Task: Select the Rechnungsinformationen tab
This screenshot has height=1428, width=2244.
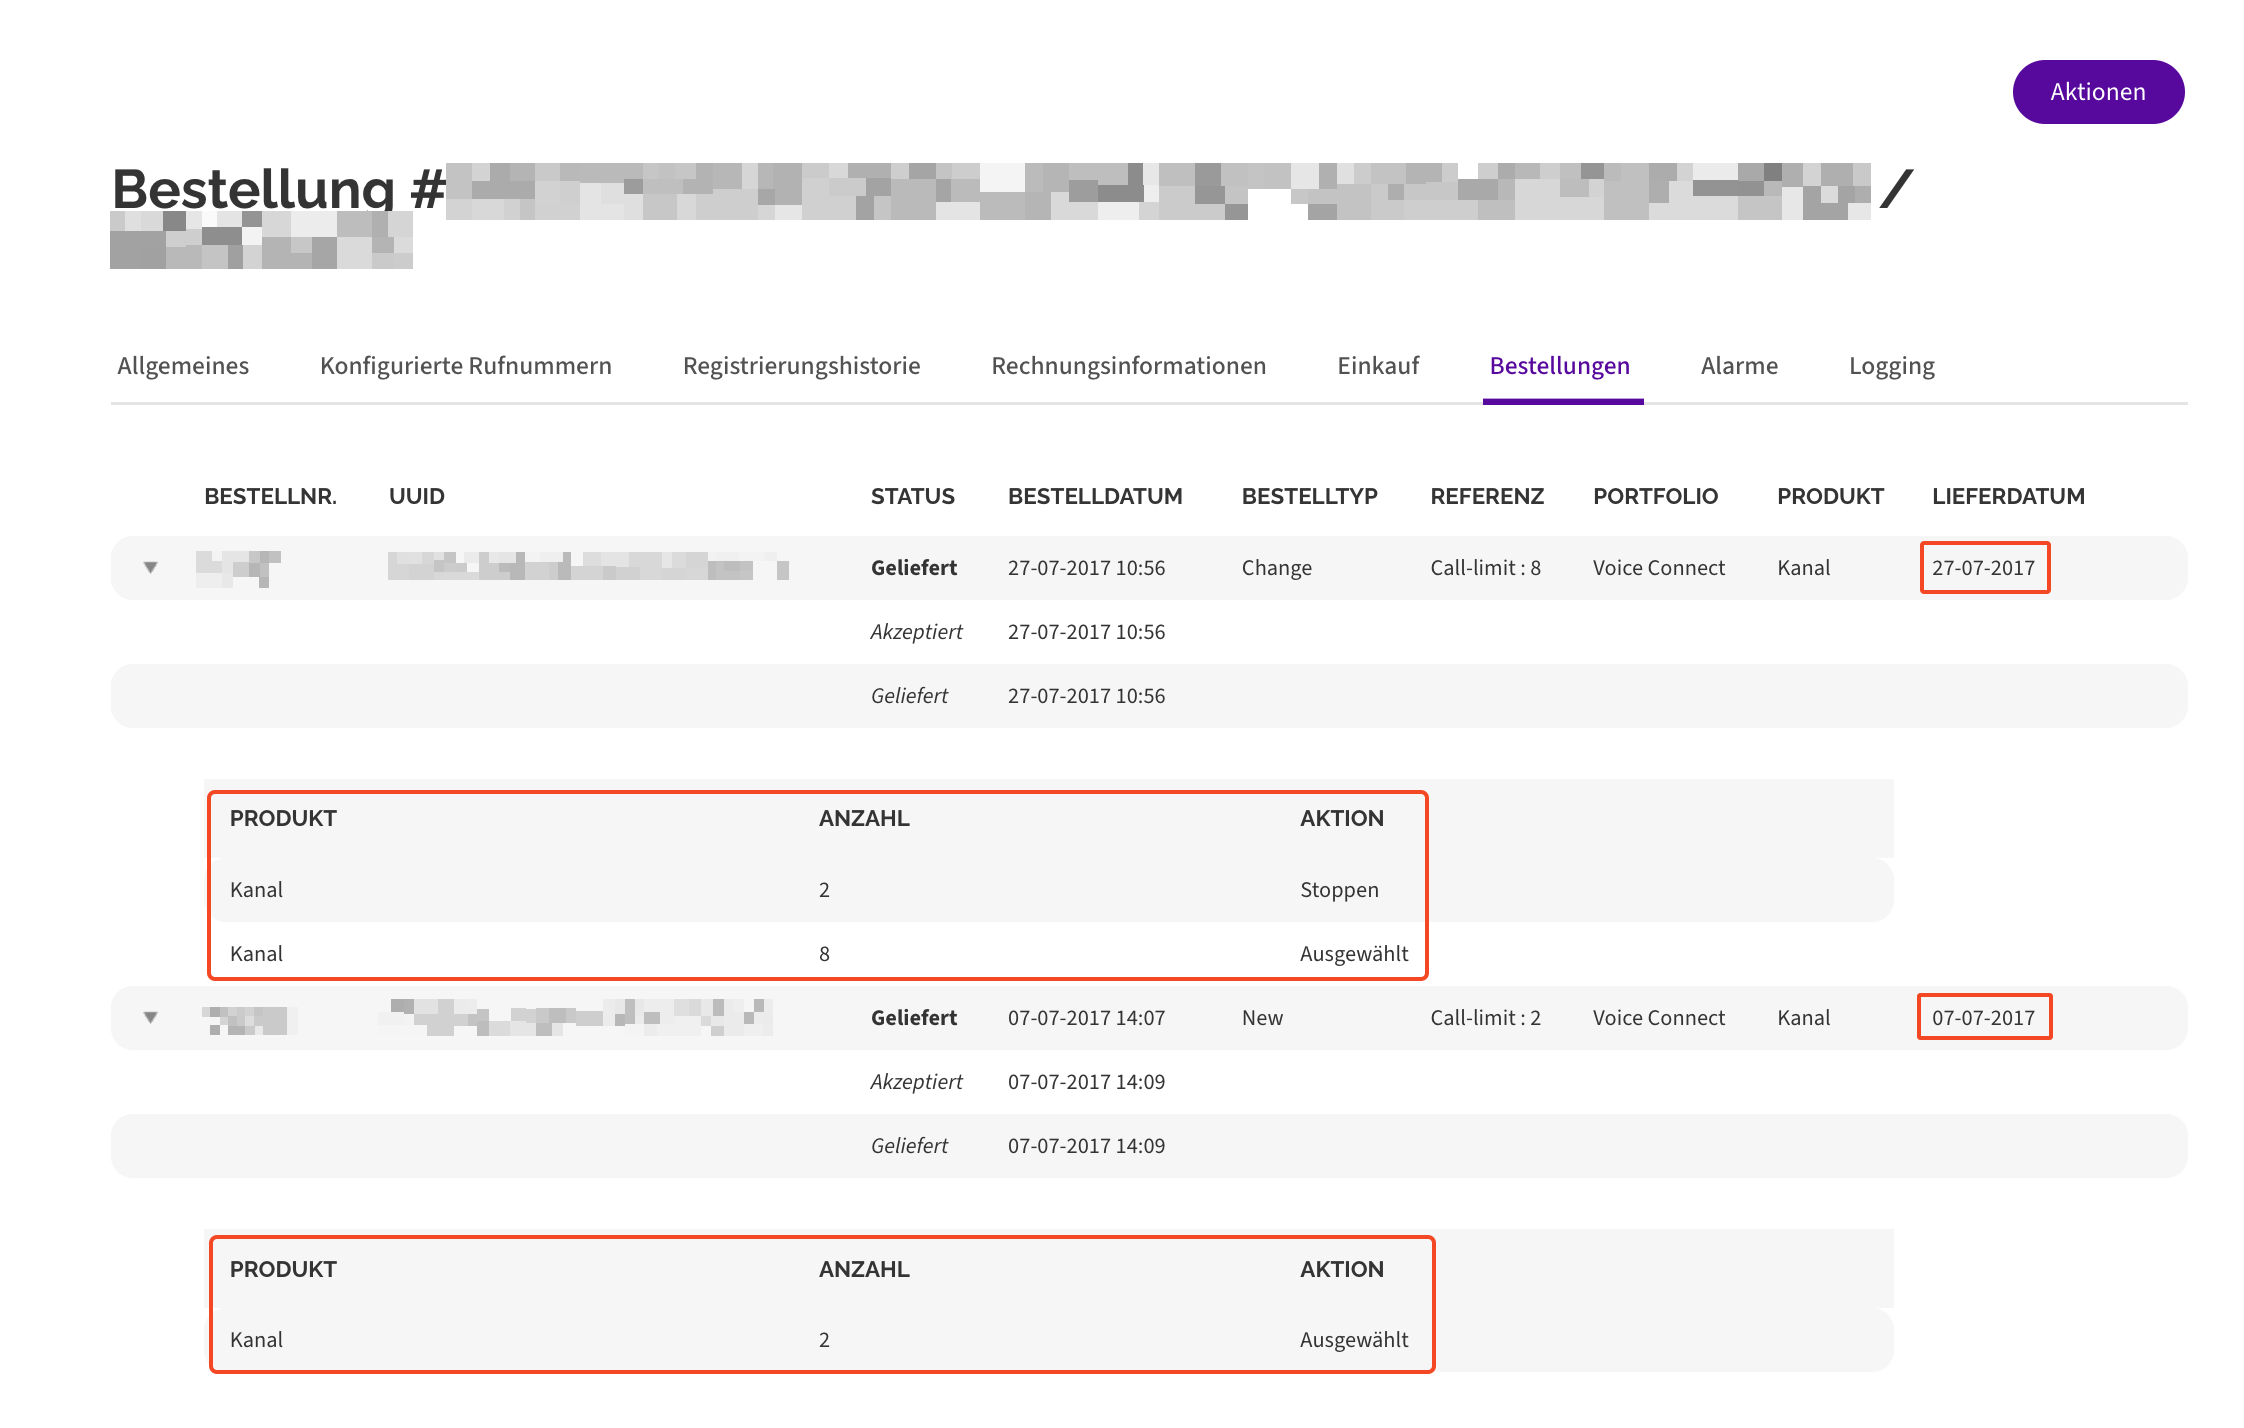Action: click(x=1128, y=366)
